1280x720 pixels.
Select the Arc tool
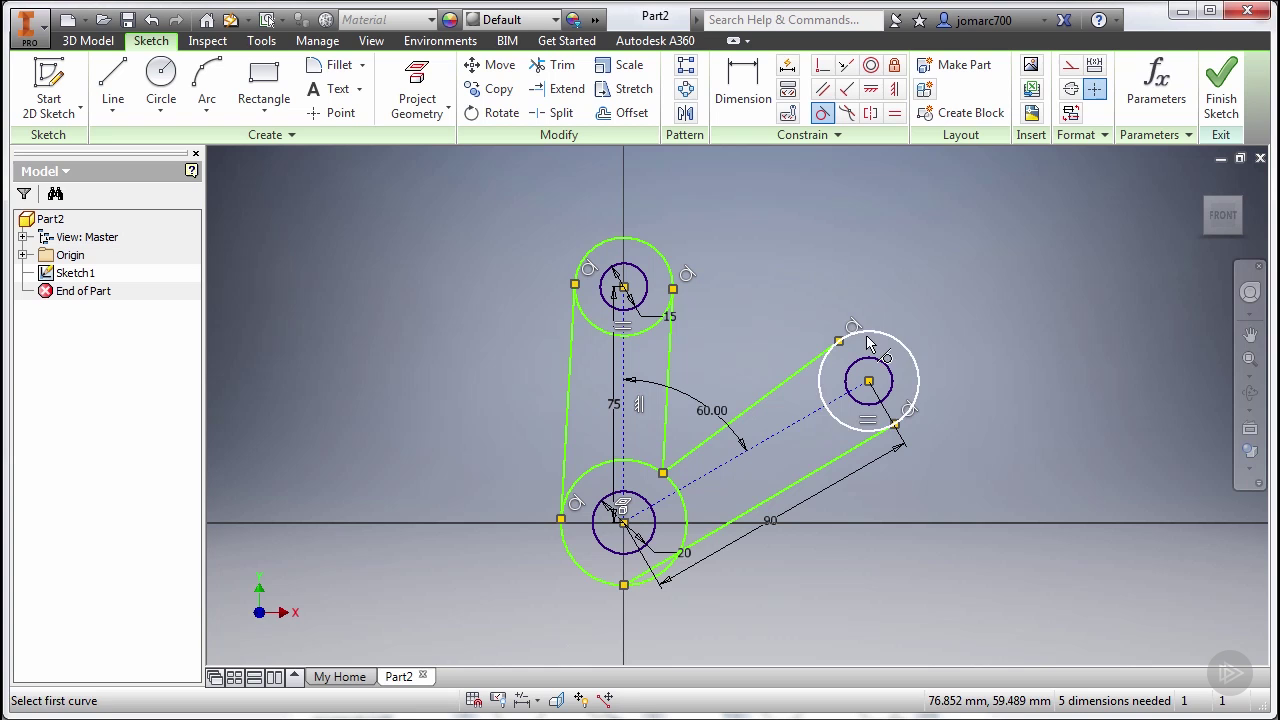click(x=207, y=83)
